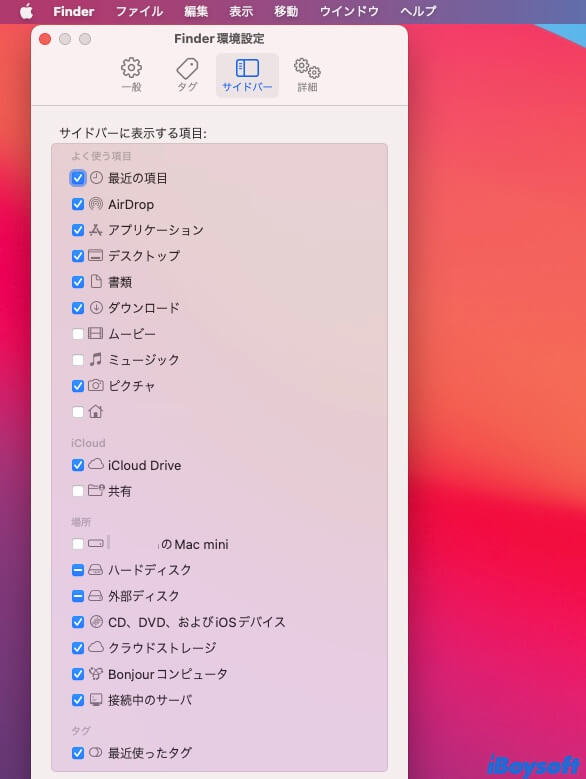Image resolution: width=586 pixels, height=779 pixels.
Task: Uncheck the Bonjourコンピュータ checkbox
Action: coord(78,674)
